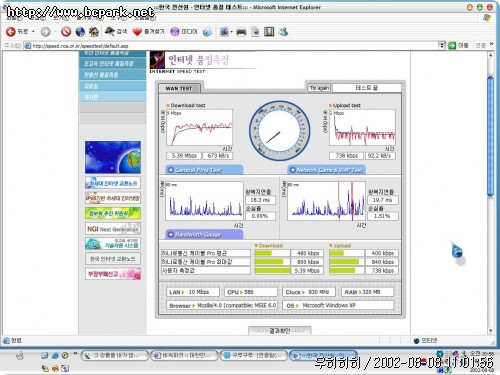This screenshot has height=375, width=500.
Task: Click the Print printer icon
Action: 241,32
